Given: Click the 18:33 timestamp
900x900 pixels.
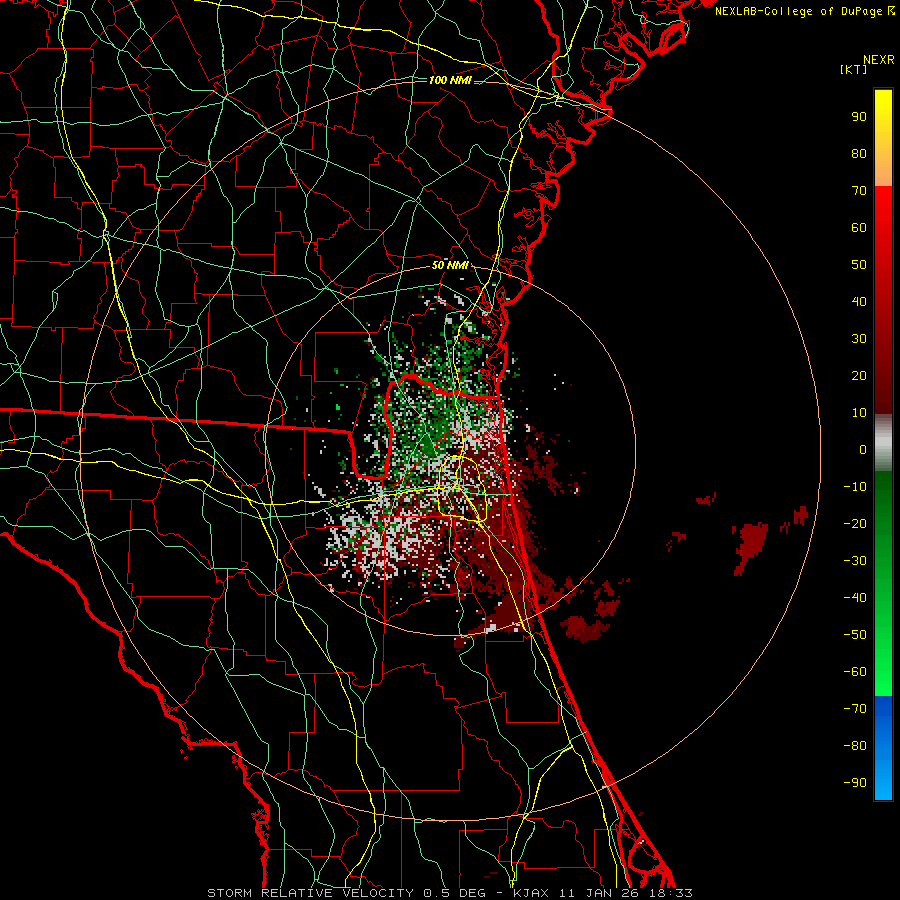Looking at the screenshot, I should [x=671, y=893].
